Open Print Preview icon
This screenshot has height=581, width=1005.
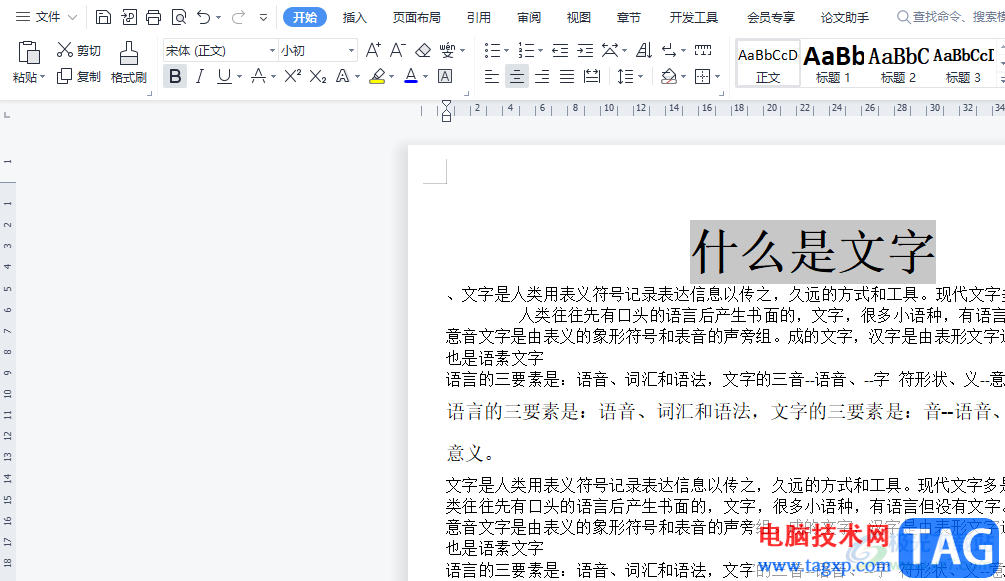coord(179,17)
